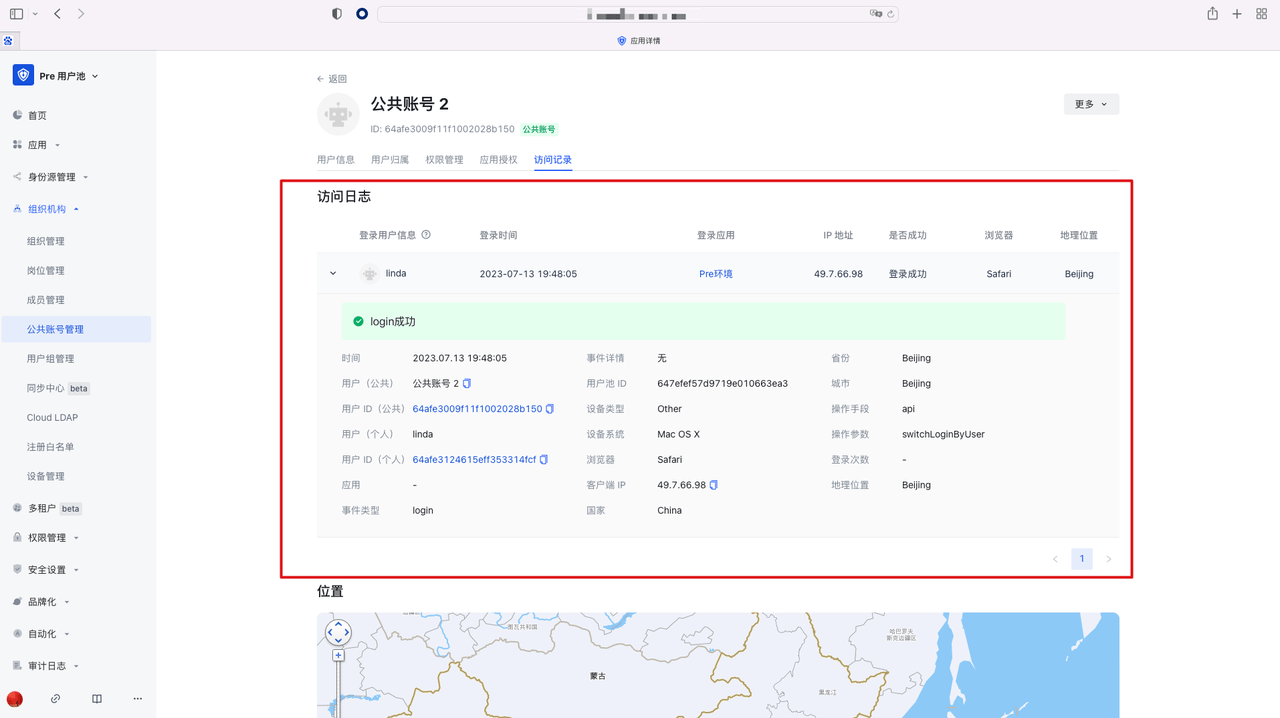Copy the personal user ID value
Screen dimensions: 1280x718
click(544, 460)
